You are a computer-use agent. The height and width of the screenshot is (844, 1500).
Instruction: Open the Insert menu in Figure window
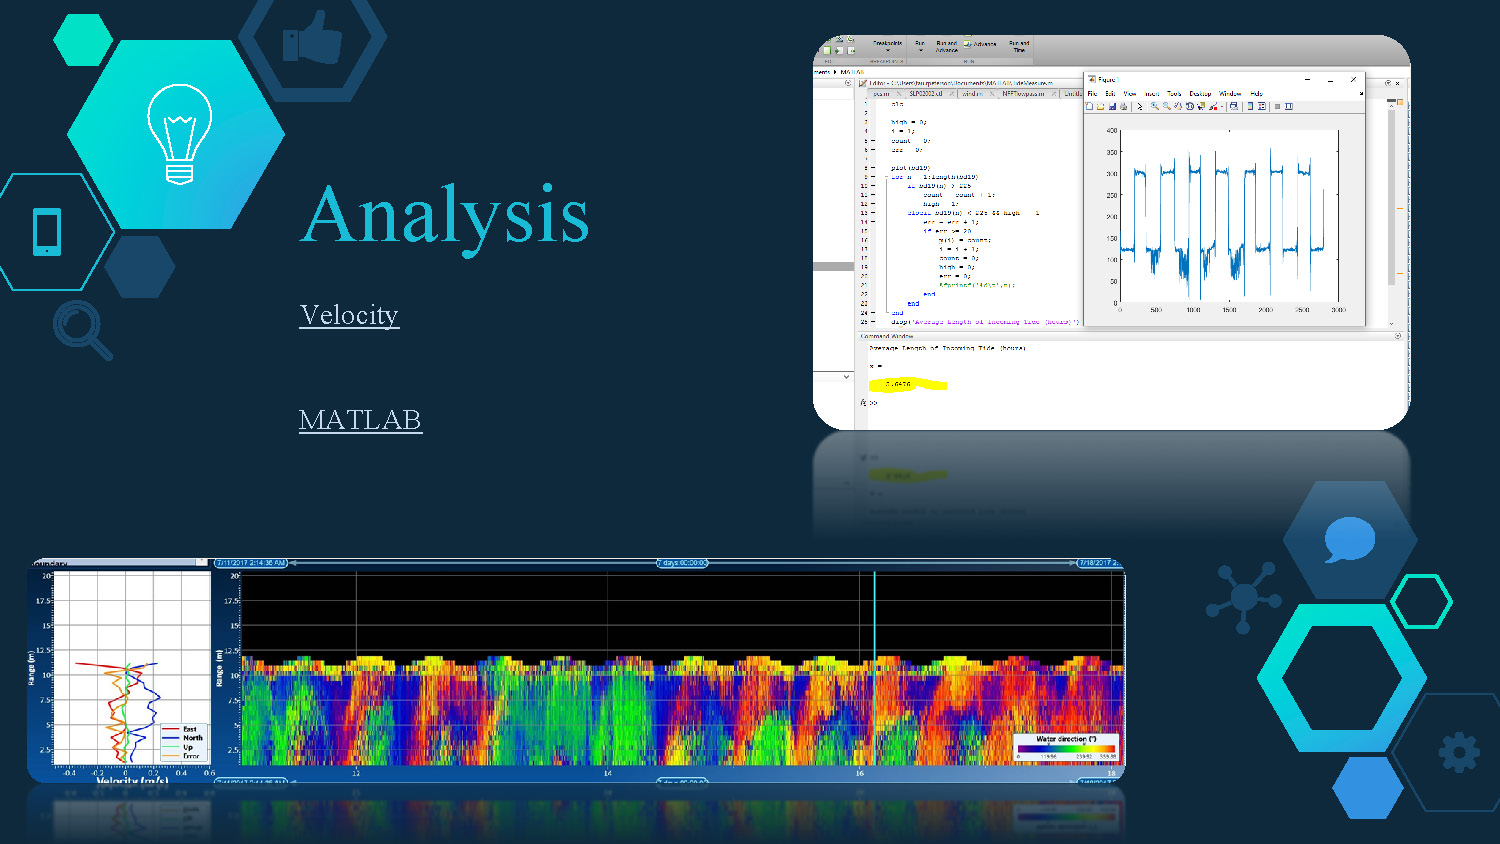click(1152, 93)
